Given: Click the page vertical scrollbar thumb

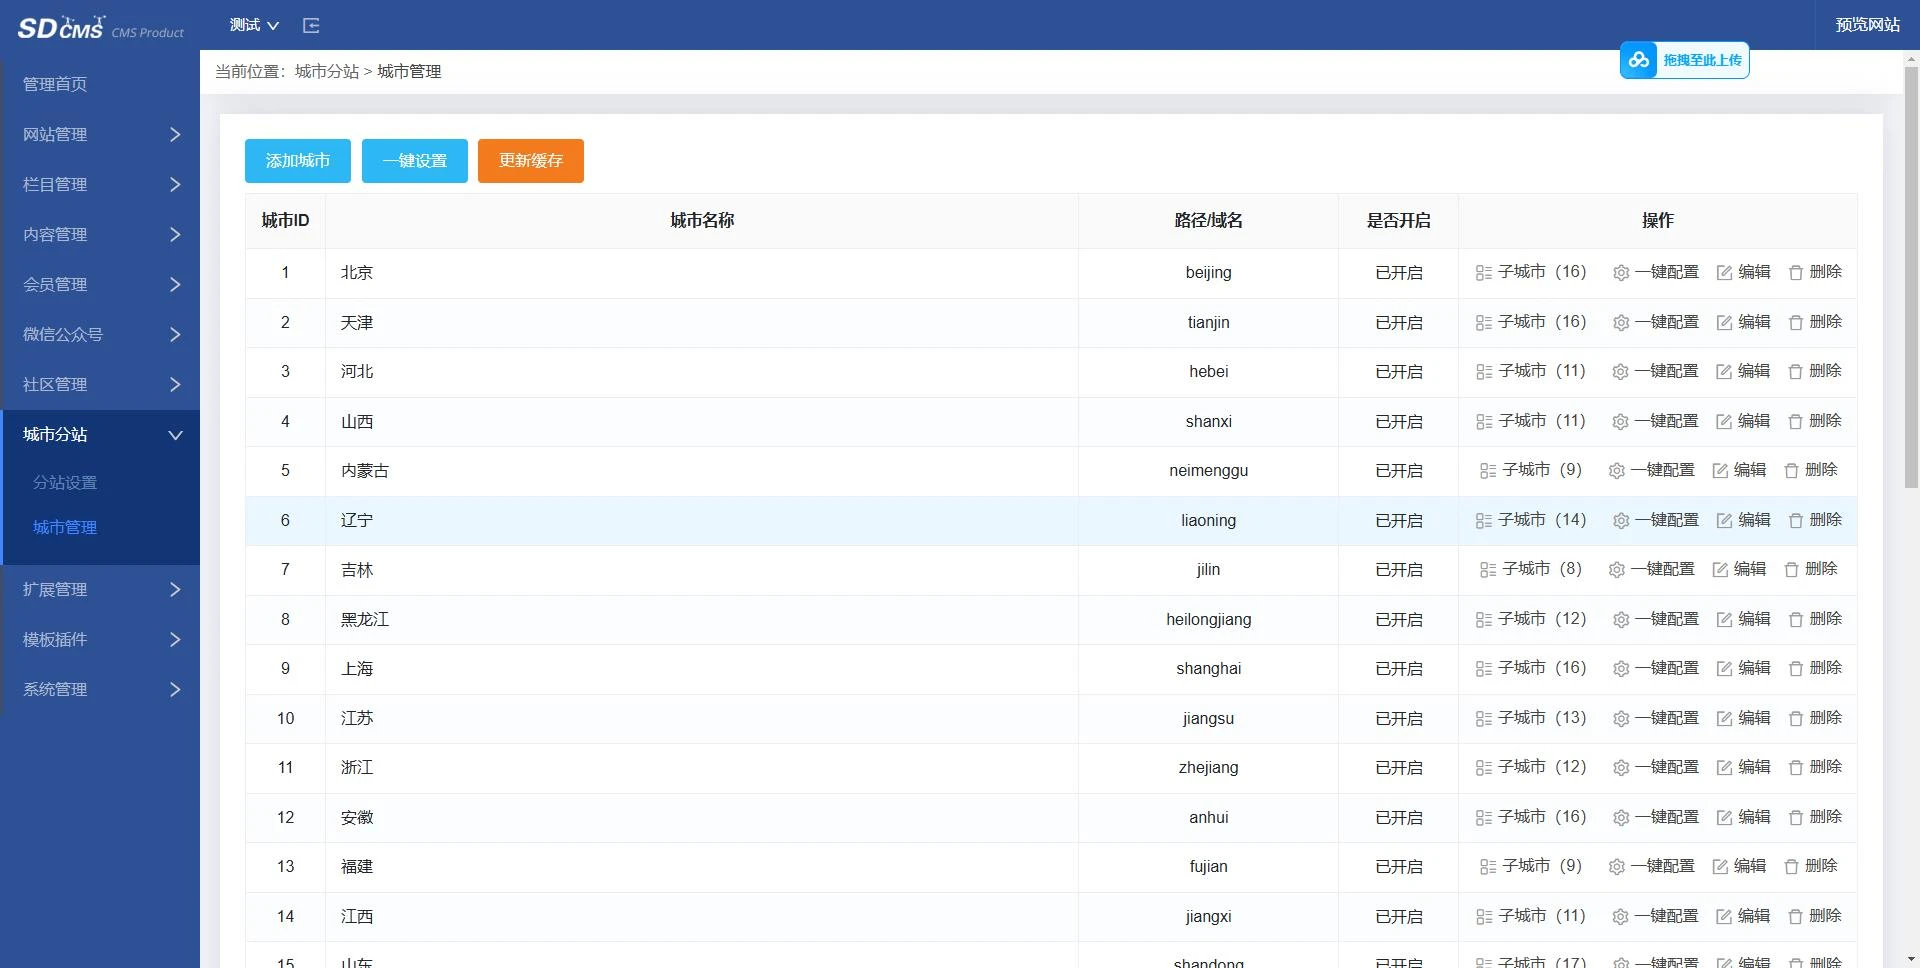Looking at the screenshot, I should [1911, 278].
